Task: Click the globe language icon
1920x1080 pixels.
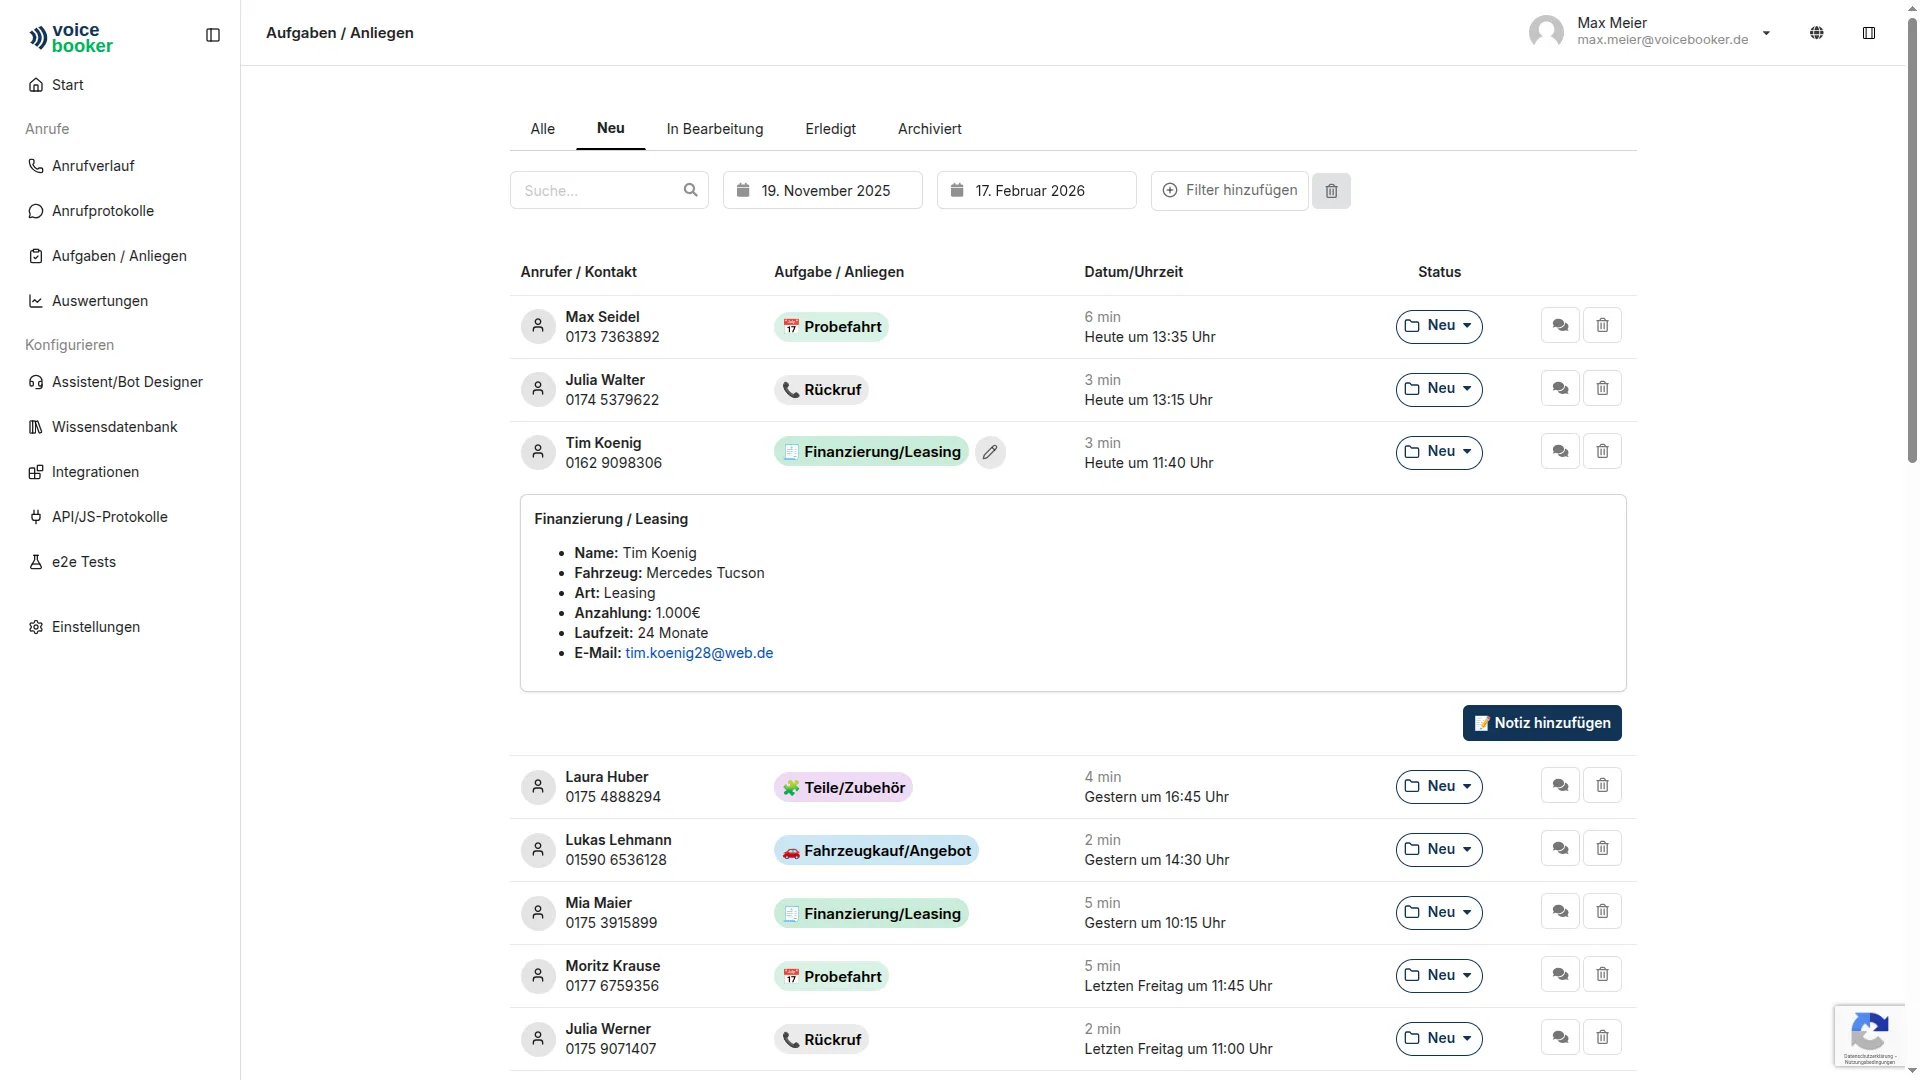Action: pos(1816,33)
